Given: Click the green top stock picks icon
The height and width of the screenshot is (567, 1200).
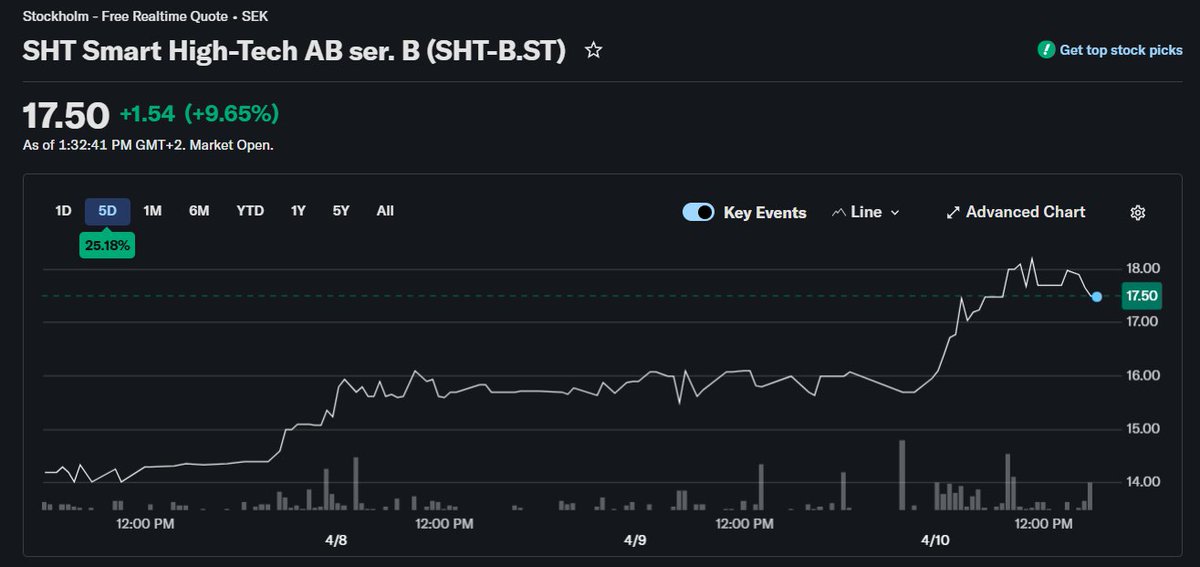Looking at the screenshot, I should pos(1046,49).
